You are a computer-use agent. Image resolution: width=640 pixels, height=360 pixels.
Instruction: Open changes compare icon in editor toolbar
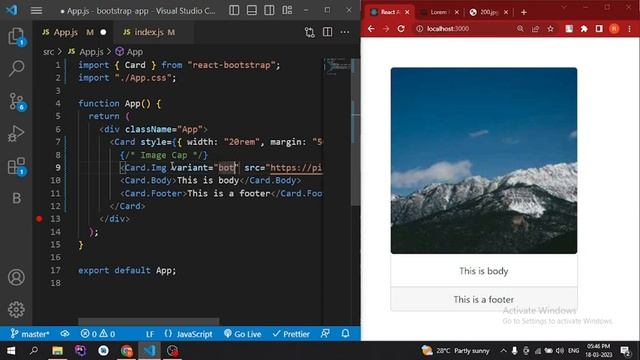tap(310, 32)
